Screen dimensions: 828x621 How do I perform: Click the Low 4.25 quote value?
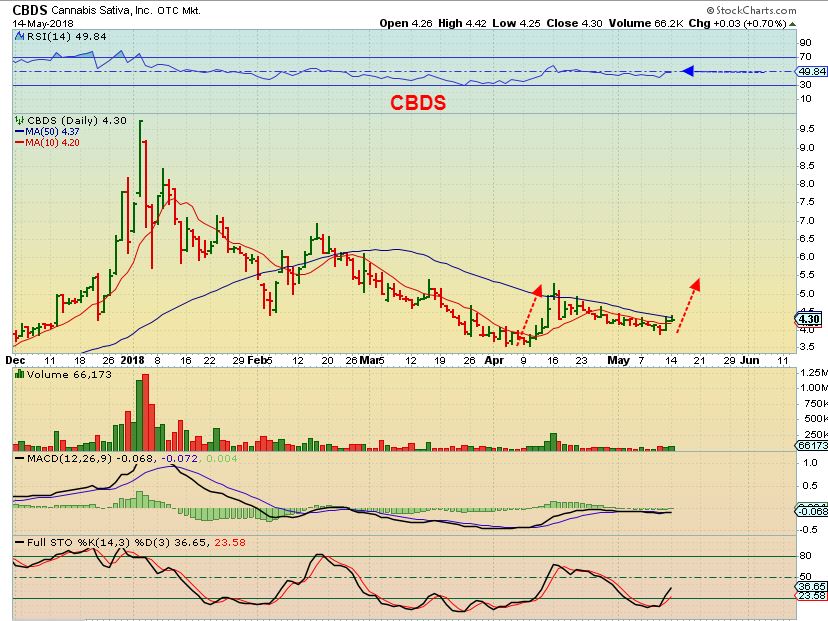516,23
